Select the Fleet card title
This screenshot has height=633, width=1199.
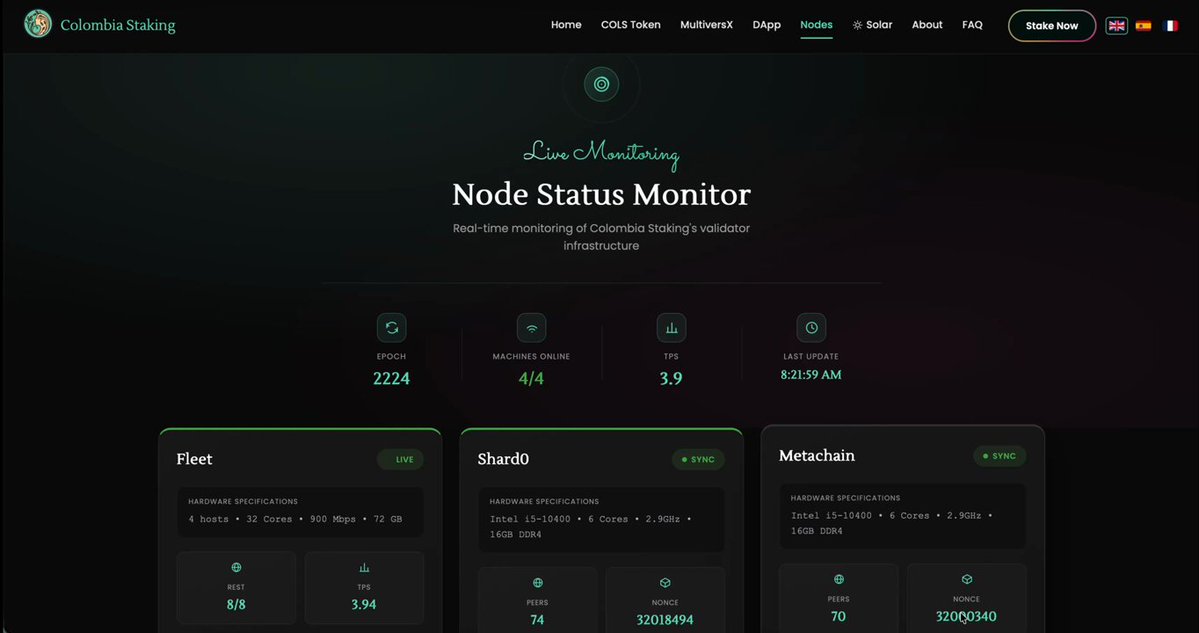click(x=194, y=459)
